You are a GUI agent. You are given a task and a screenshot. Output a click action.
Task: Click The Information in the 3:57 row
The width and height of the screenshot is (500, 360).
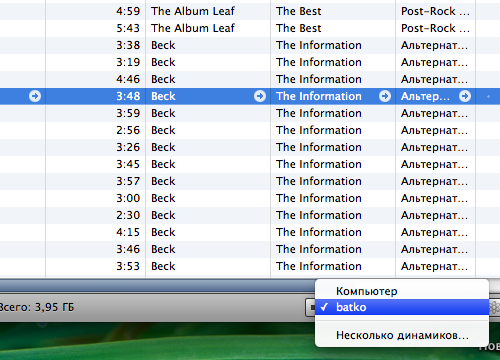pyautogui.click(x=319, y=181)
